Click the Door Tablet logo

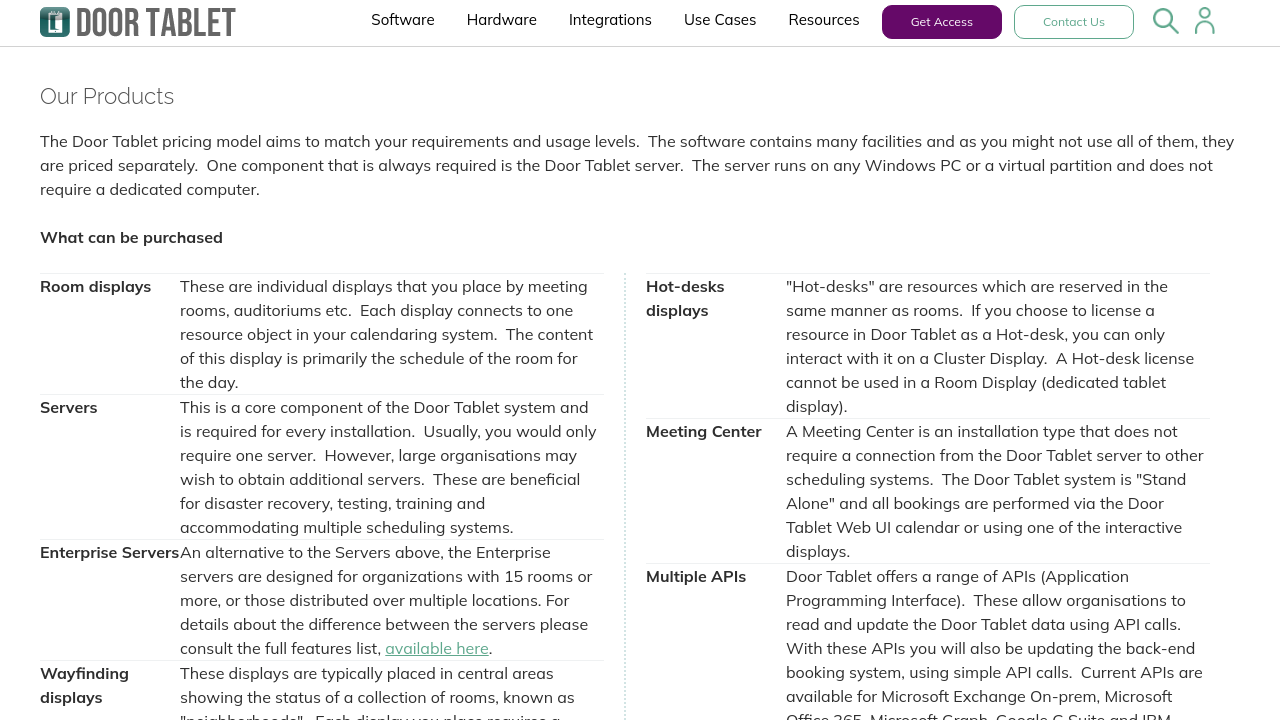[x=138, y=22]
